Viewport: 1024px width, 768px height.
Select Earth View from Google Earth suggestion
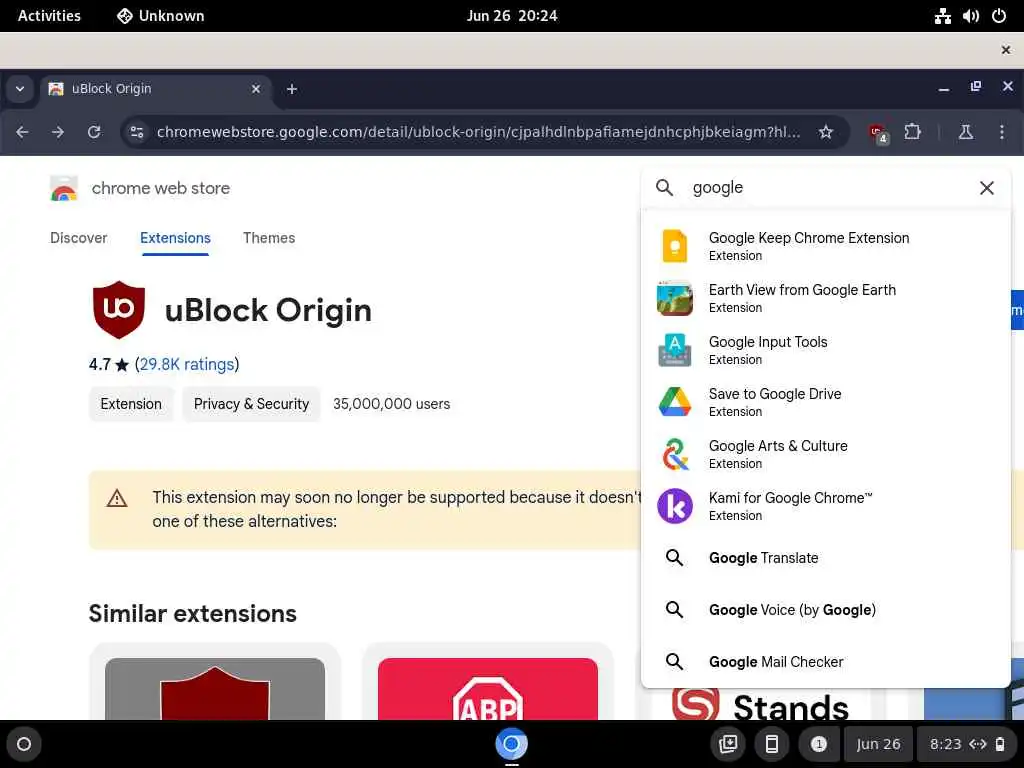pos(826,298)
